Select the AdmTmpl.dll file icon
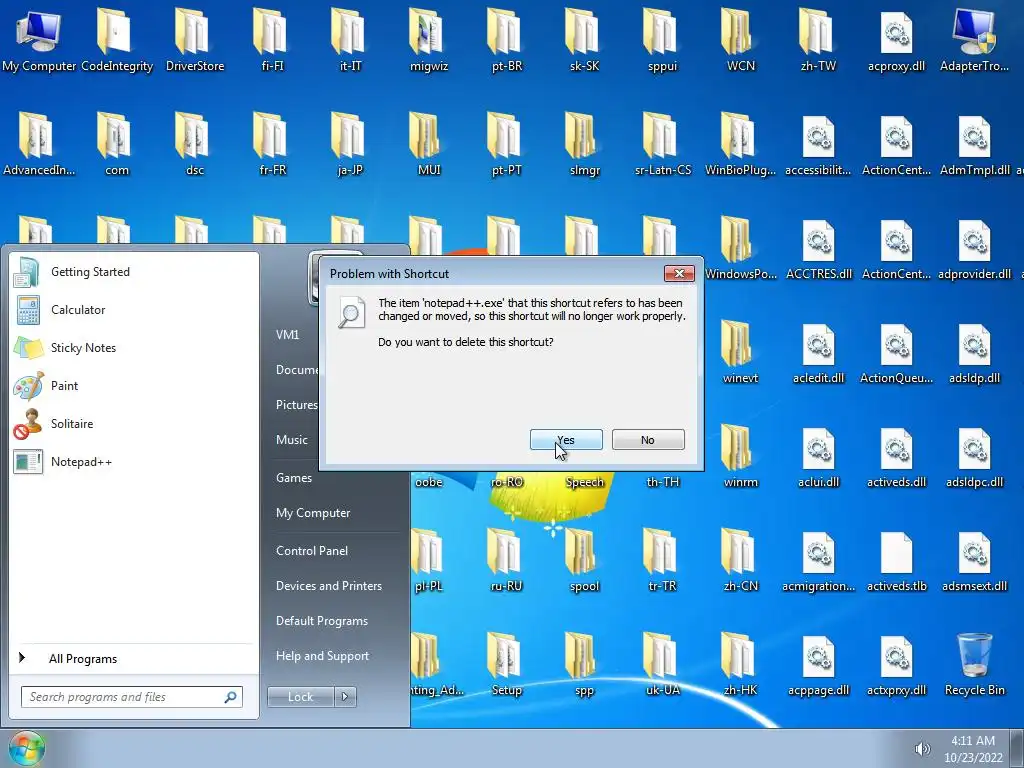 coord(974,144)
